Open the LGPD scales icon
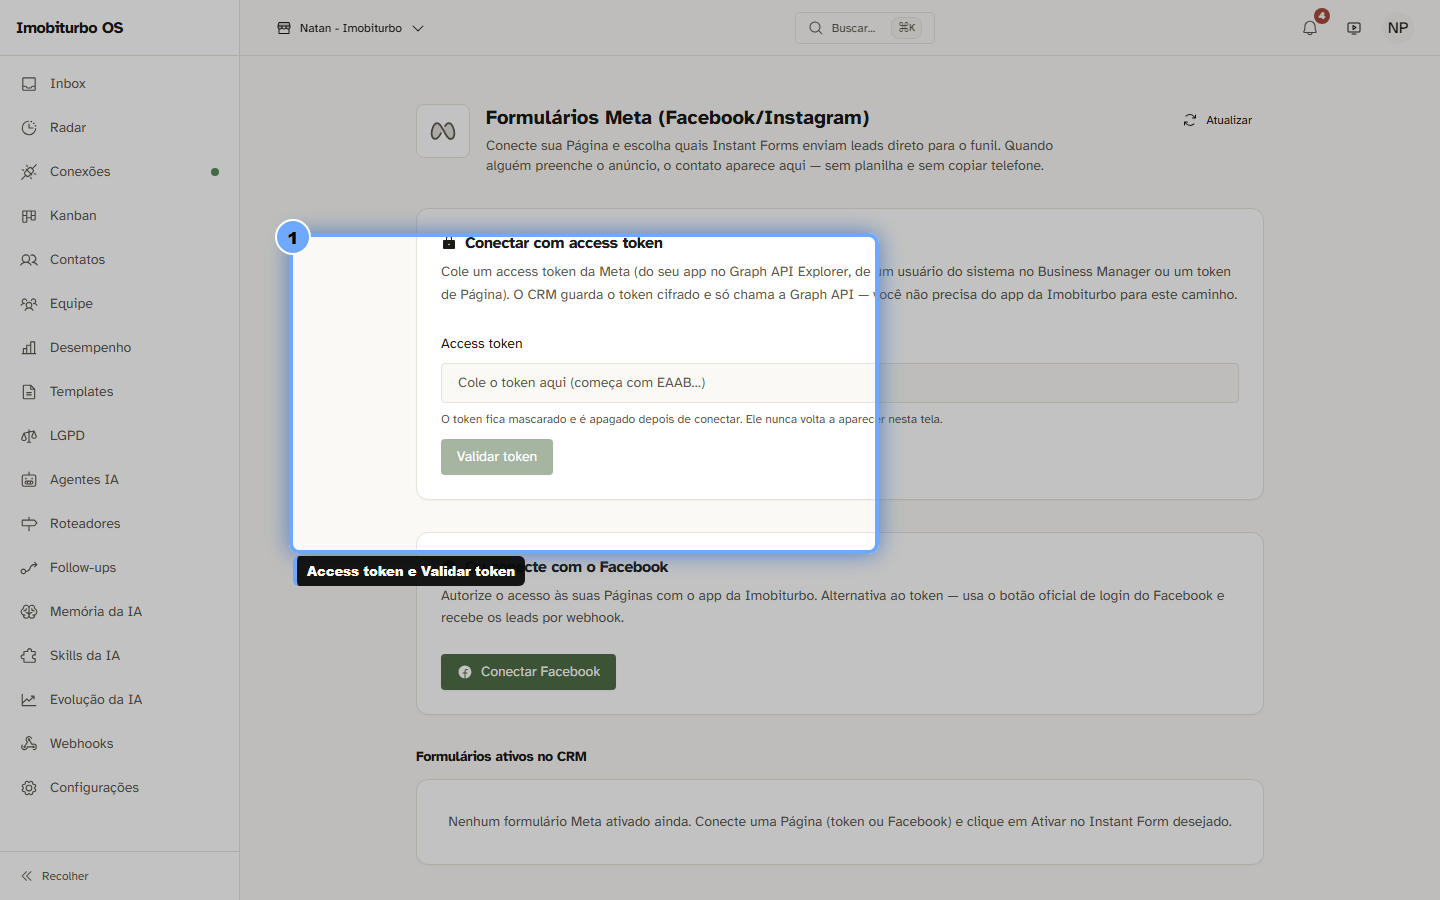This screenshot has height=900, width=1440. 29,436
